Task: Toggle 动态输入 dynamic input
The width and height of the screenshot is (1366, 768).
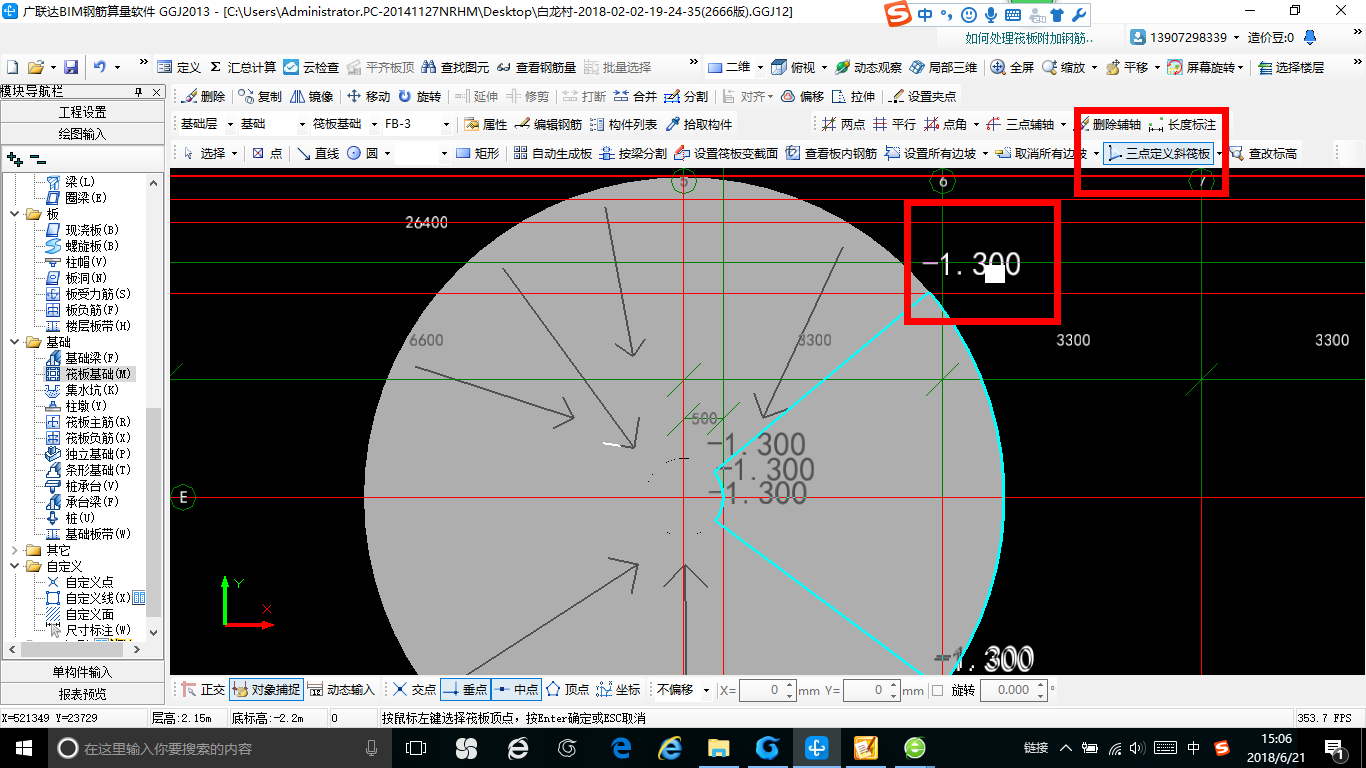Action: [340, 690]
